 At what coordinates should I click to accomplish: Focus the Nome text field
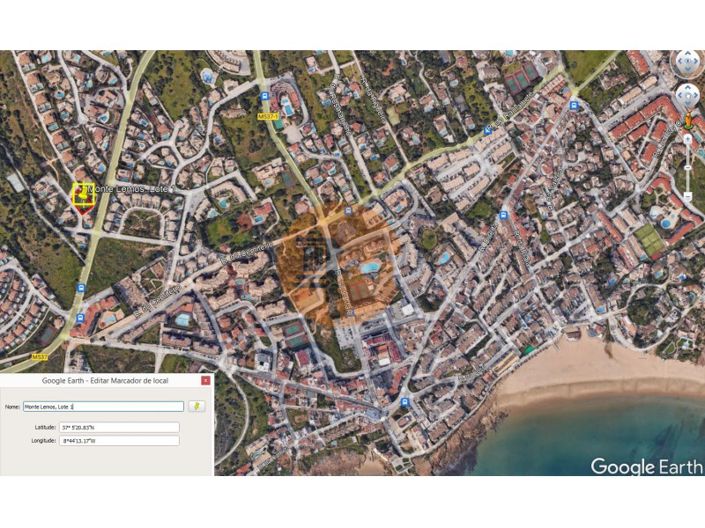(x=103, y=406)
